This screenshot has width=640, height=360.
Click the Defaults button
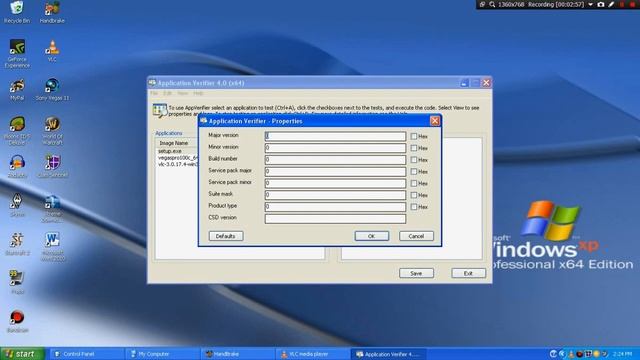pyautogui.click(x=226, y=236)
